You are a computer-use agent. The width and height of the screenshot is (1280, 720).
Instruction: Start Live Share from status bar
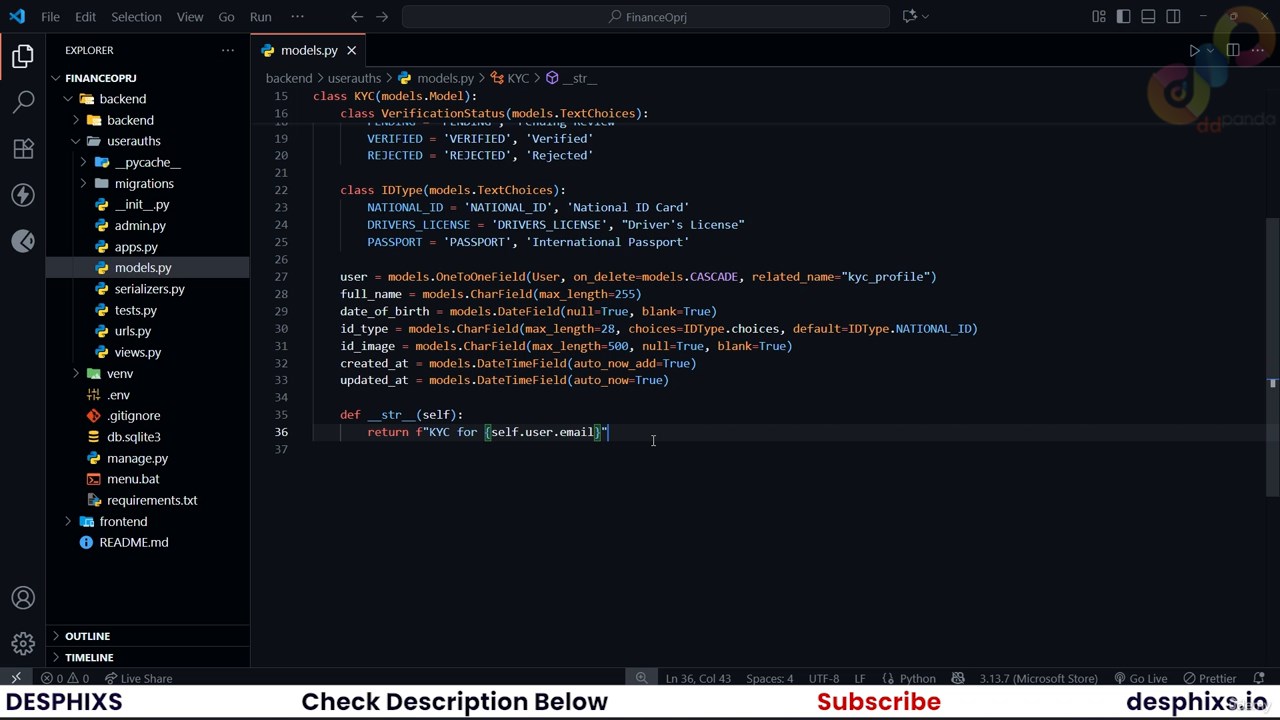(137, 678)
